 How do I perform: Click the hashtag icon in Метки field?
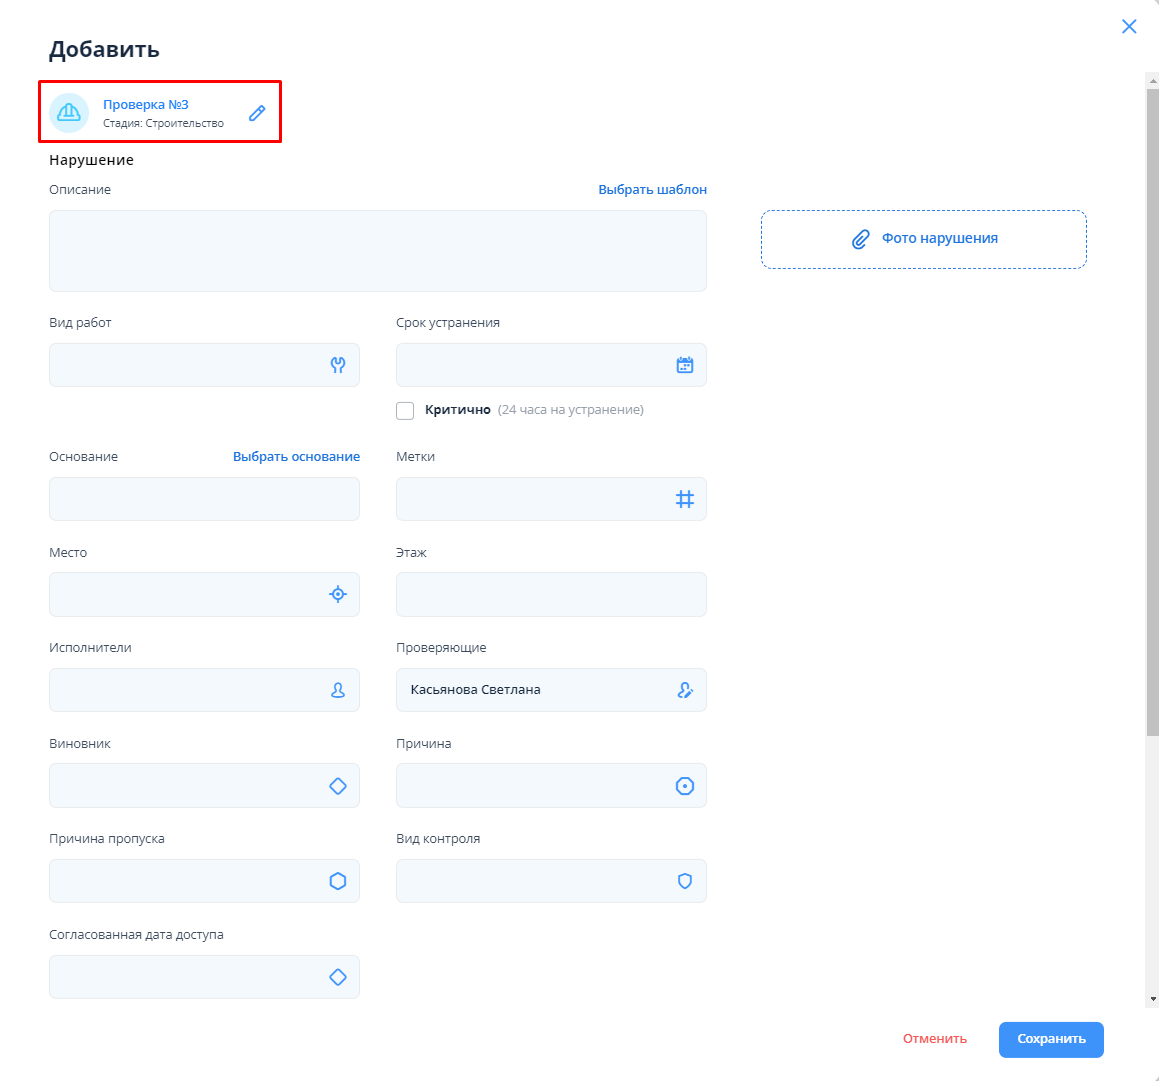[685, 499]
